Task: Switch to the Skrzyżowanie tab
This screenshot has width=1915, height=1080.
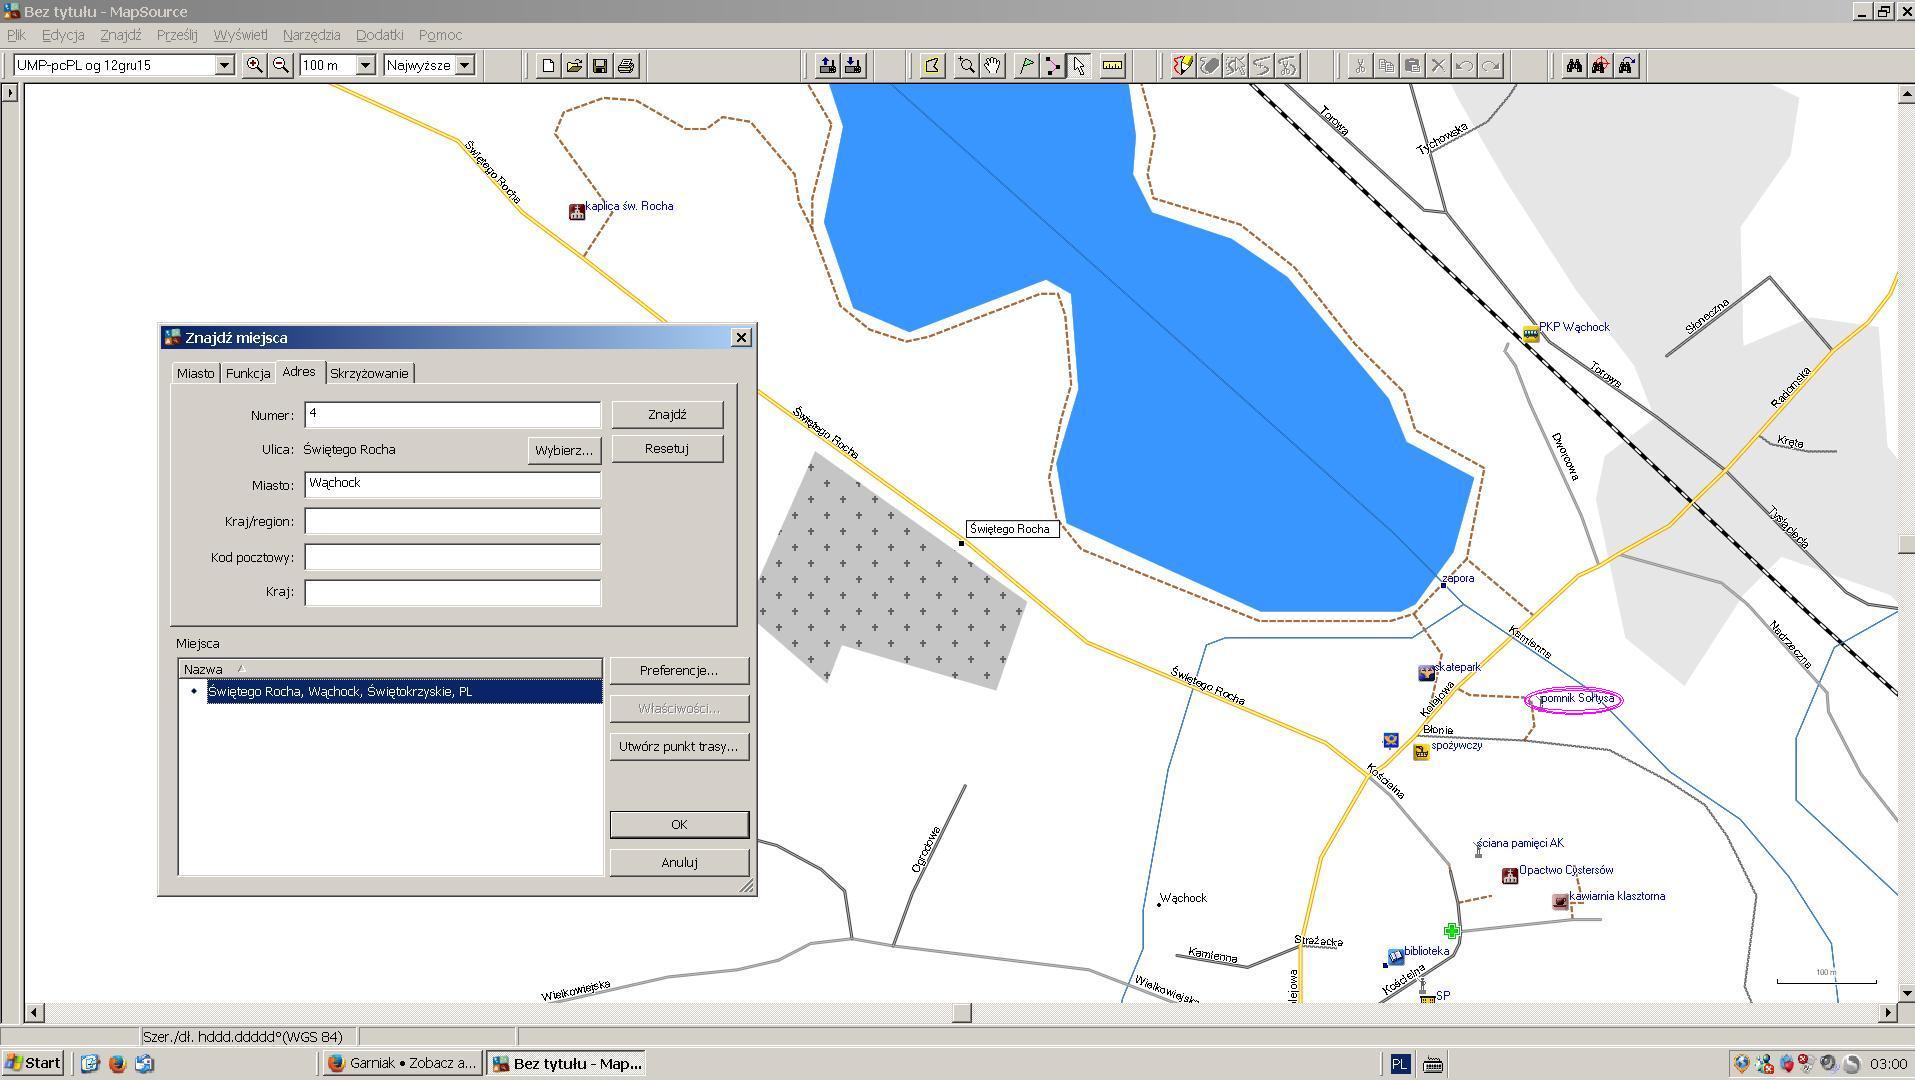Action: 369,373
